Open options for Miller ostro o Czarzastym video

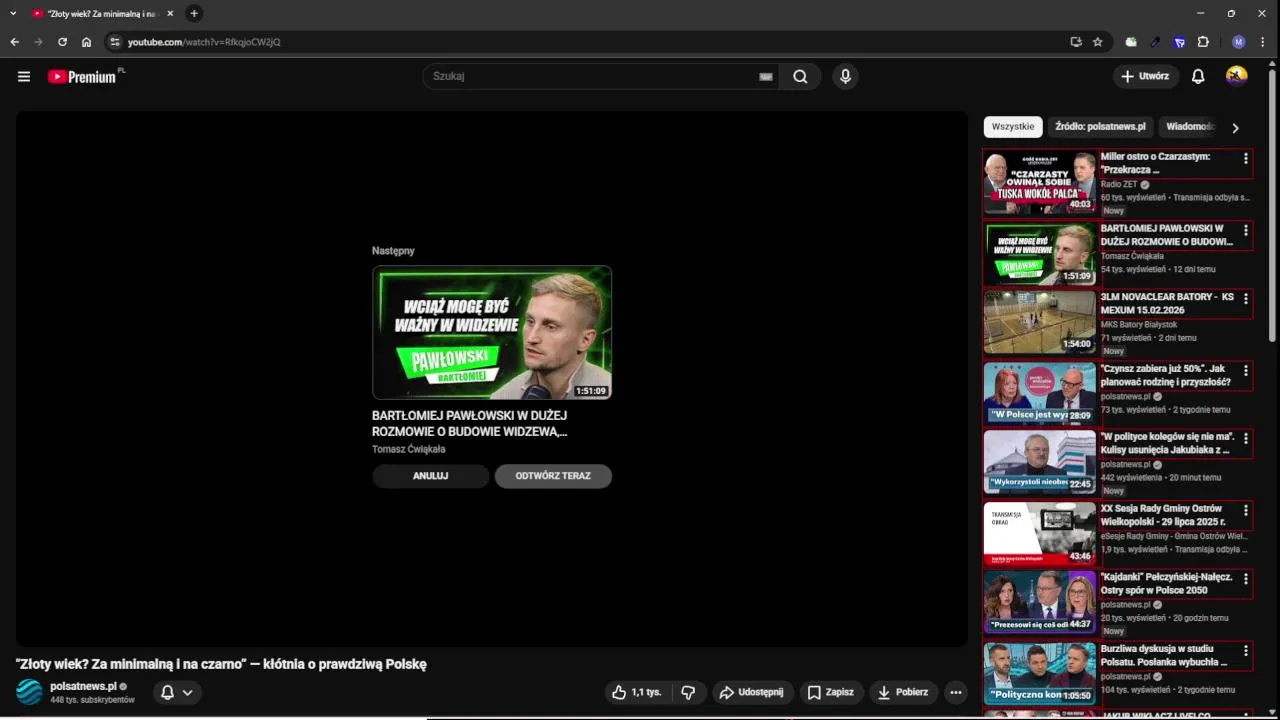point(1246,159)
